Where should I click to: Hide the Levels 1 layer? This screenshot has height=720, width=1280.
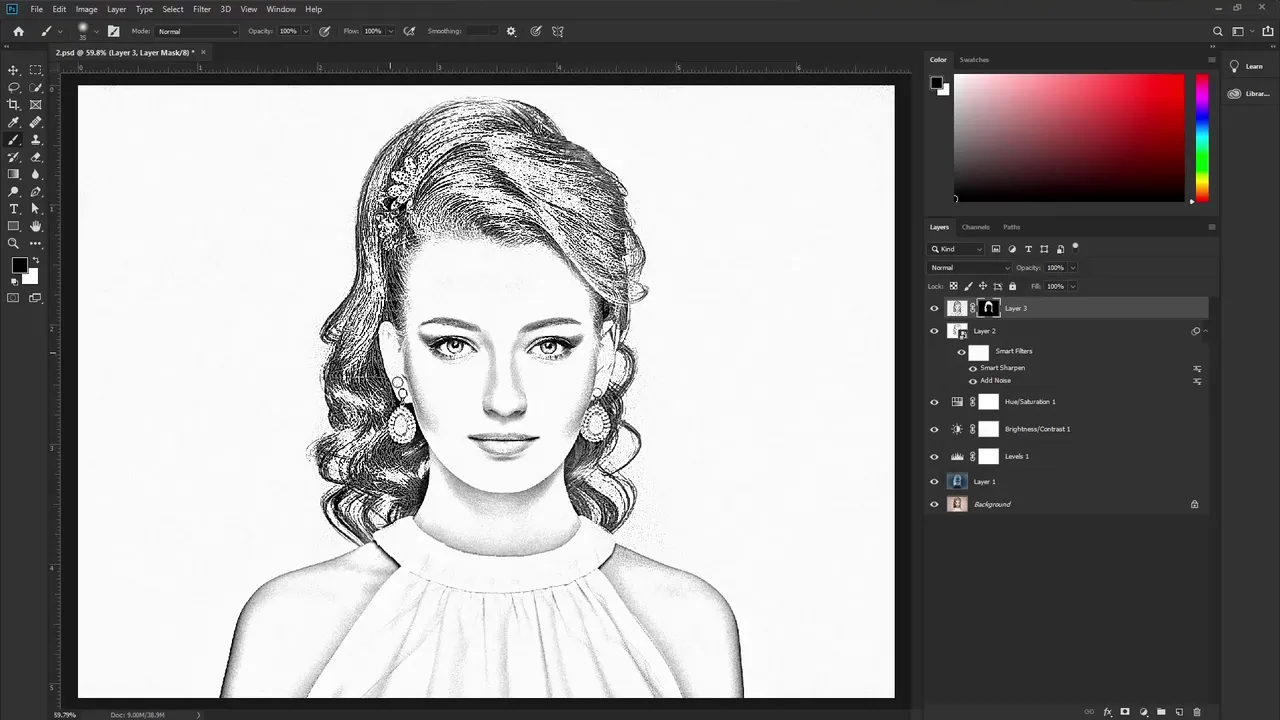click(x=934, y=457)
